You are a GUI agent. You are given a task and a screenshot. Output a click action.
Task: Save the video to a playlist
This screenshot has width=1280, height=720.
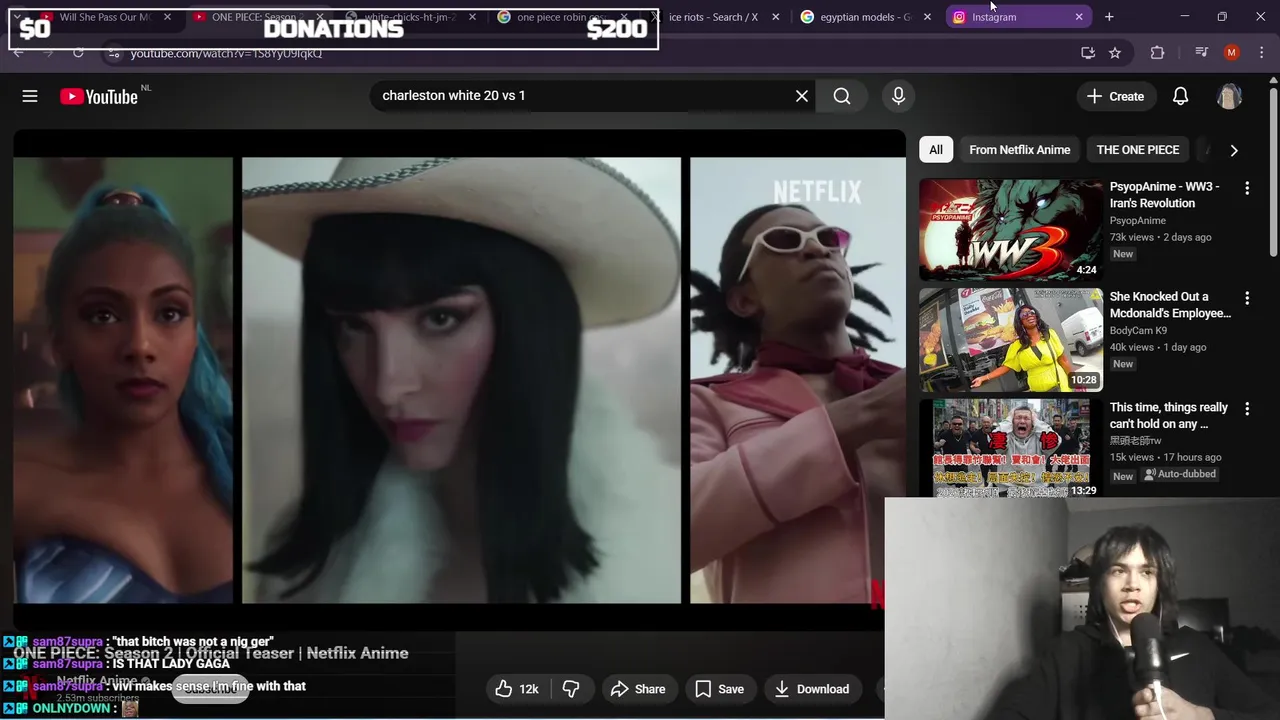click(x=719, y=689)
